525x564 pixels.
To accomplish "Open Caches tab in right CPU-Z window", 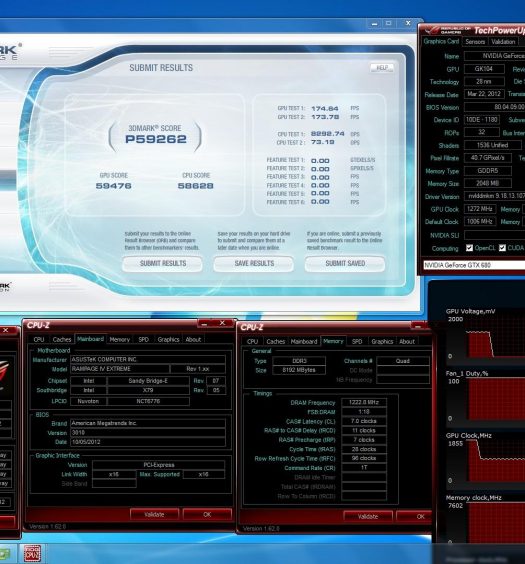I will tap(276, 341).
